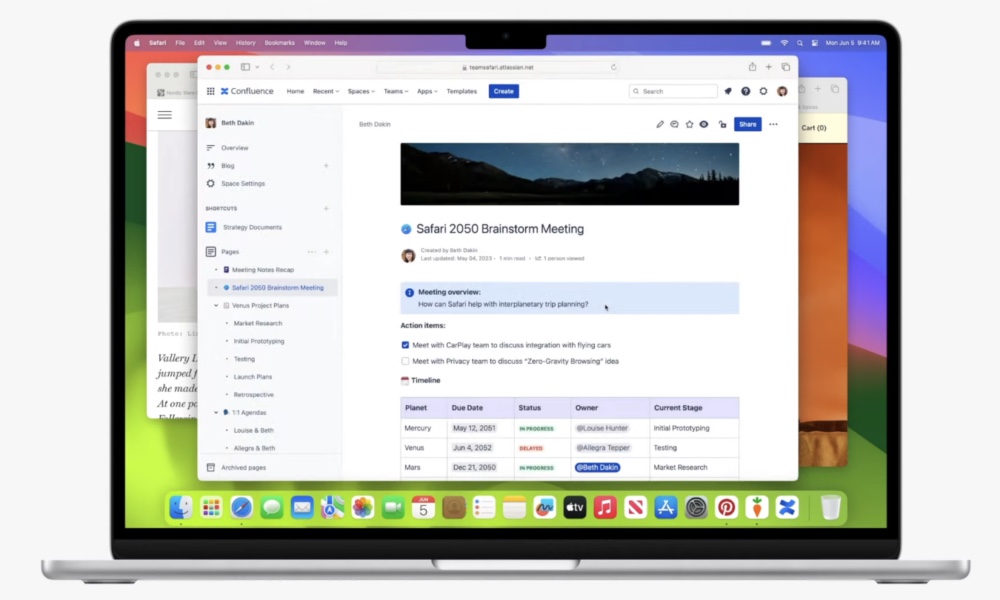
Task: Open the user profile avatar in header
Action: tap(782, 91)
